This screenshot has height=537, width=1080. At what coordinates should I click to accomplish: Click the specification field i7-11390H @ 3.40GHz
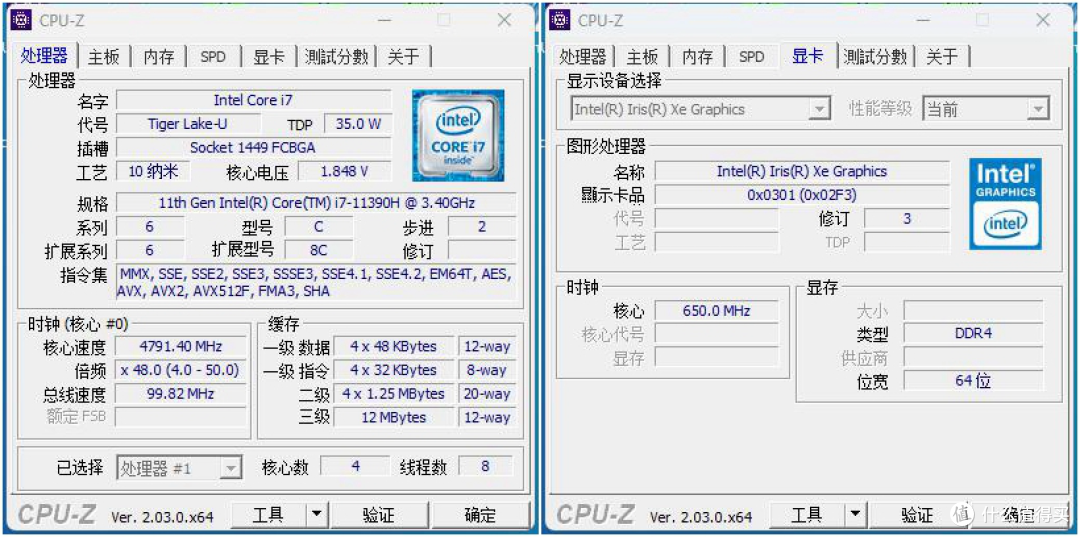coord(316,203)
